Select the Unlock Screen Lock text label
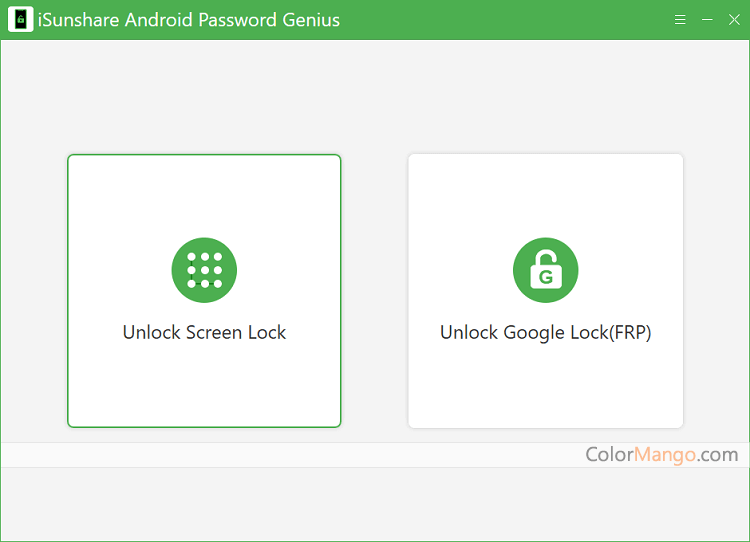 coord(204,332)
